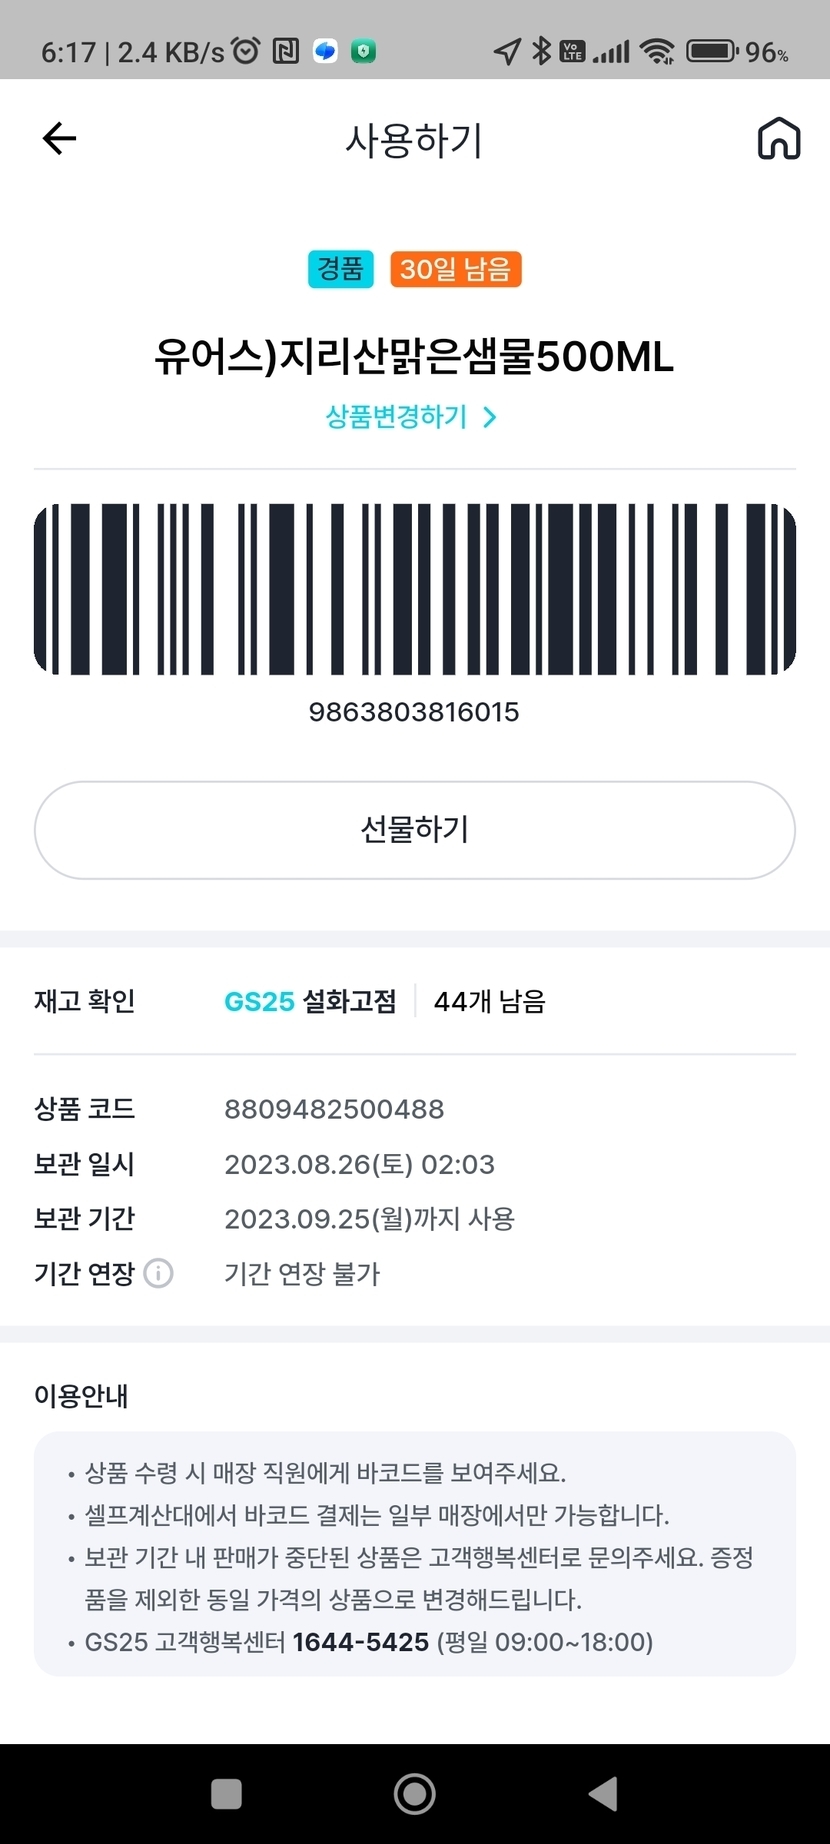Tap the 1644-5425 customer center number
Screen dimensions: 830x1844
[360, 1642]
